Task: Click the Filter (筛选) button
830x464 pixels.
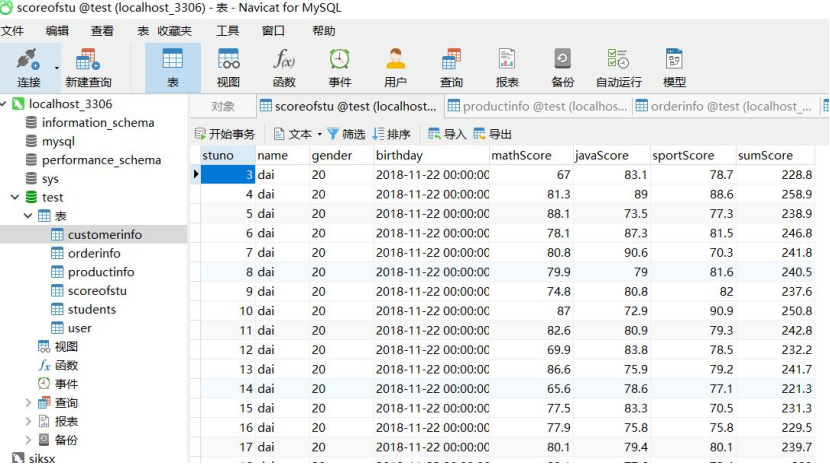Action: coord(346,134)
